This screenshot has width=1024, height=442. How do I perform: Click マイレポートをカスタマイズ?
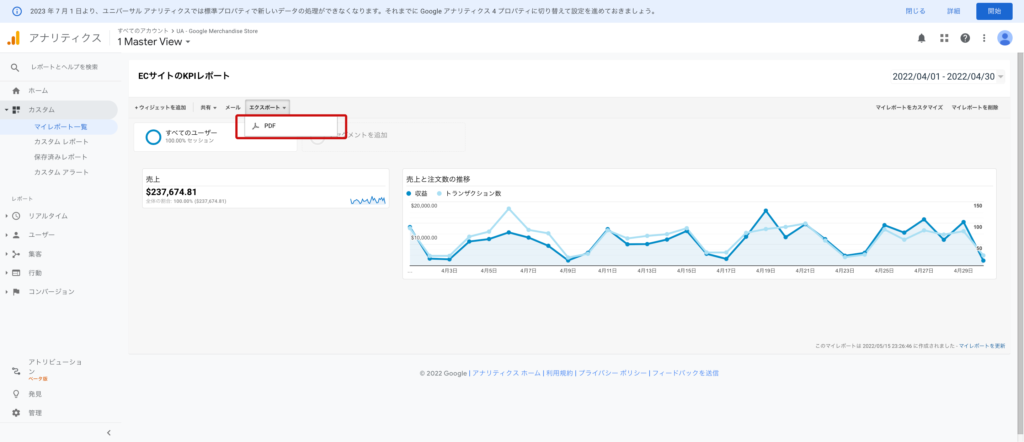coord(909,107)
